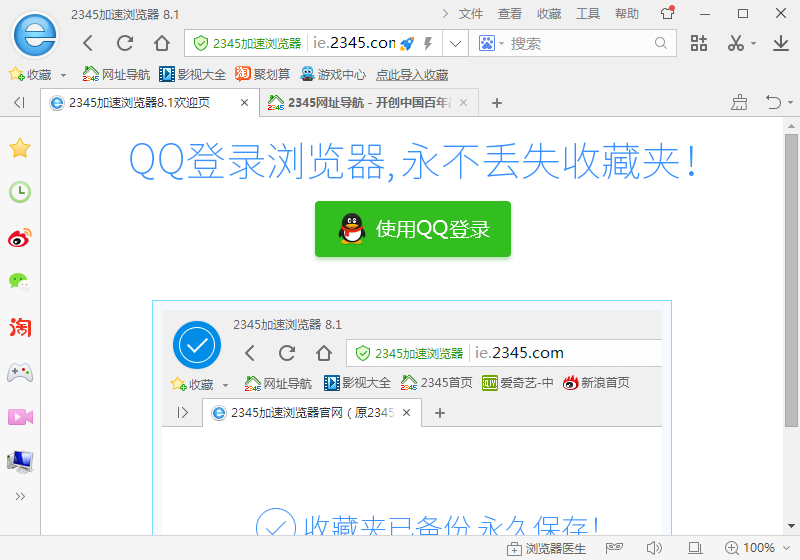Expand more sidebar items chevron
800x560 pixels.
20,496
